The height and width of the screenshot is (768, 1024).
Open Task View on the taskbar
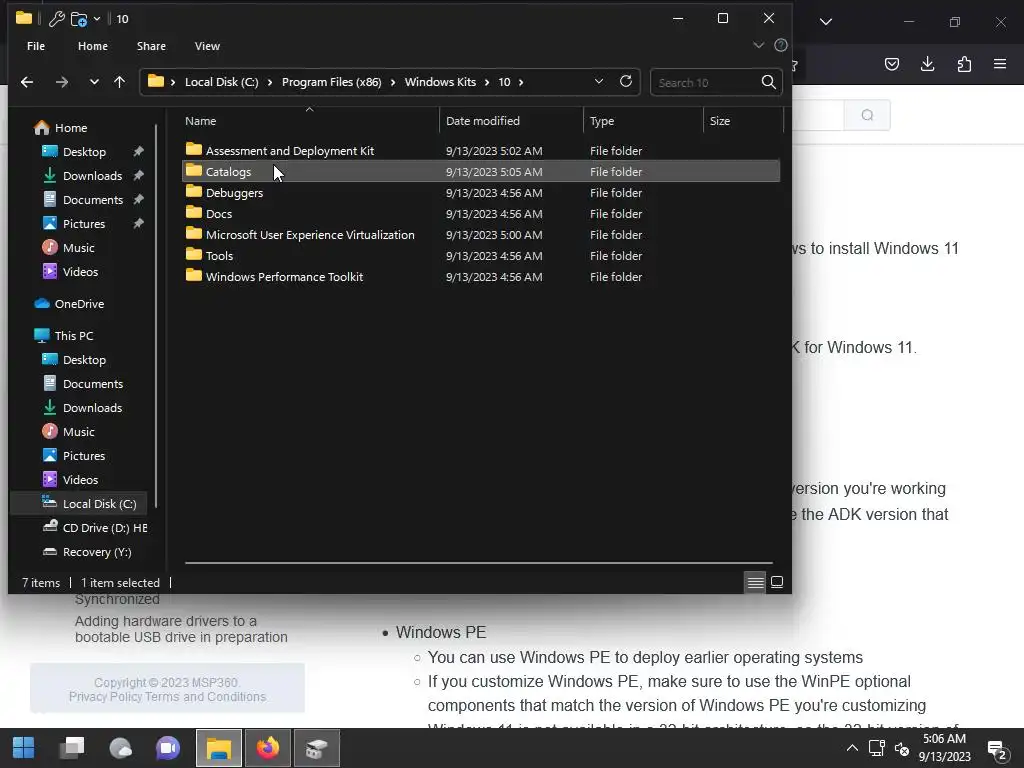[72, 748]
